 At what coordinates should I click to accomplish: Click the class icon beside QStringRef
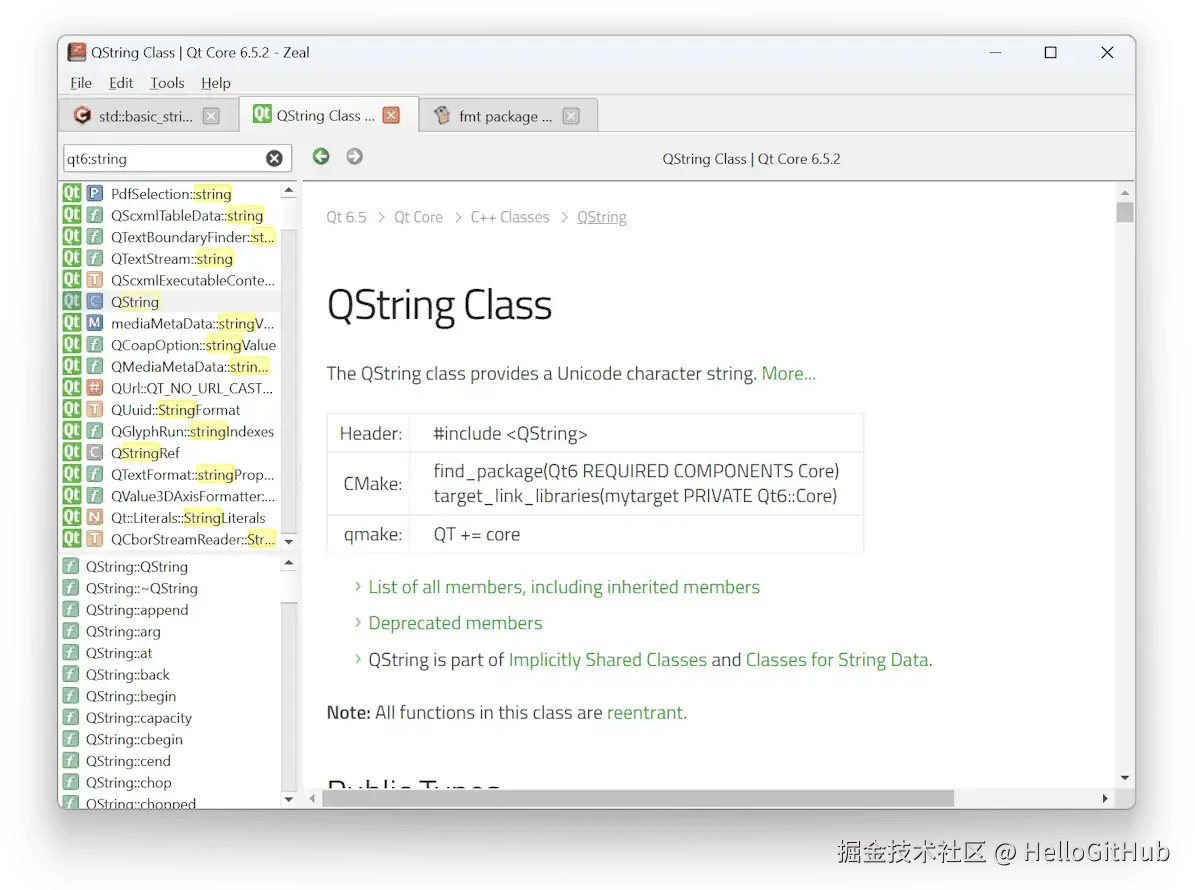tap(95, 453)
